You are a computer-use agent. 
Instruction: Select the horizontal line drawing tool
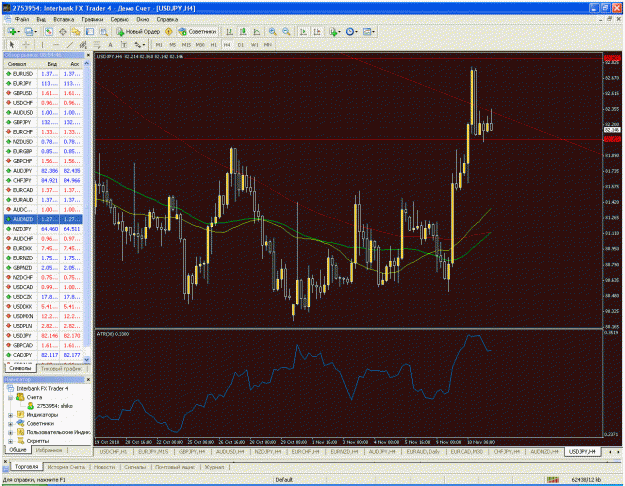pos(56,45)
